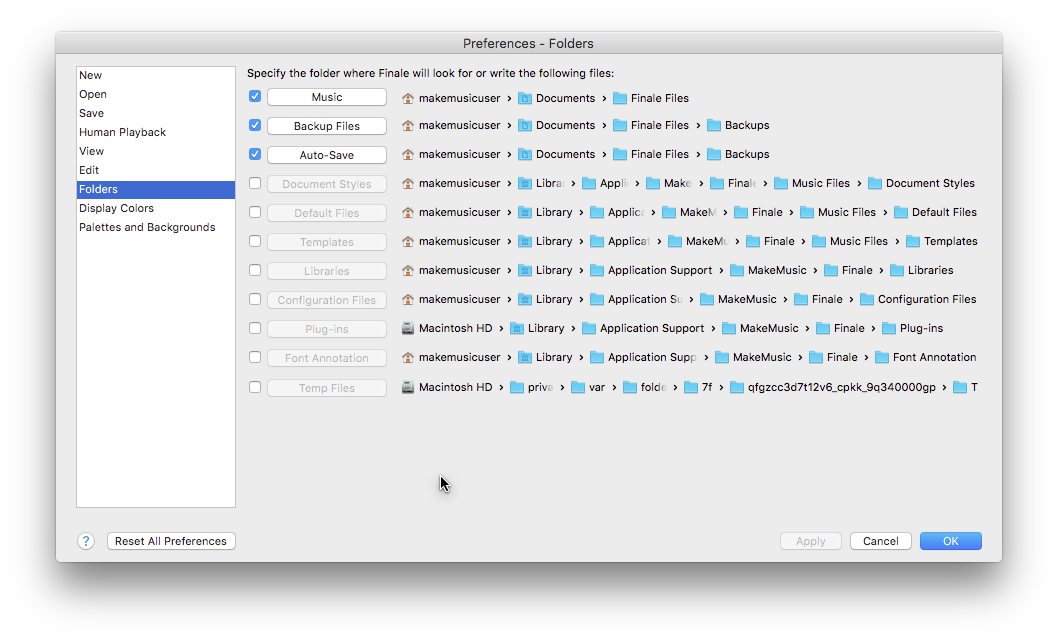Confirm preferences with the OK button
This screenshot has width=1058, height=642.
click(949, 541)
